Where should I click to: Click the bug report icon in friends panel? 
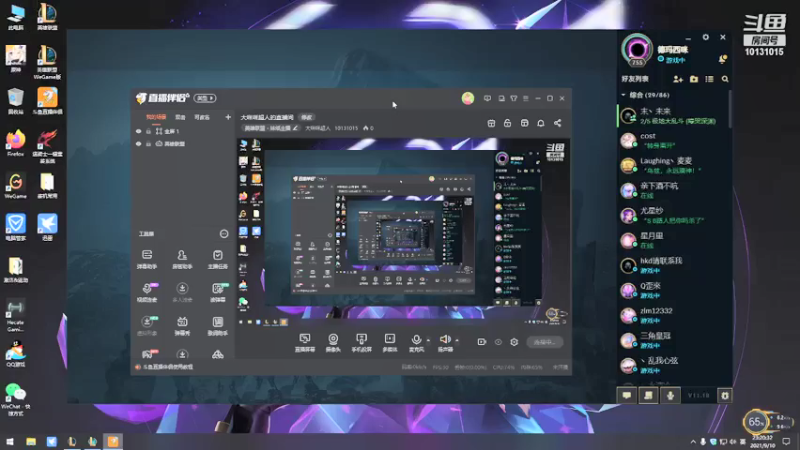724,395
